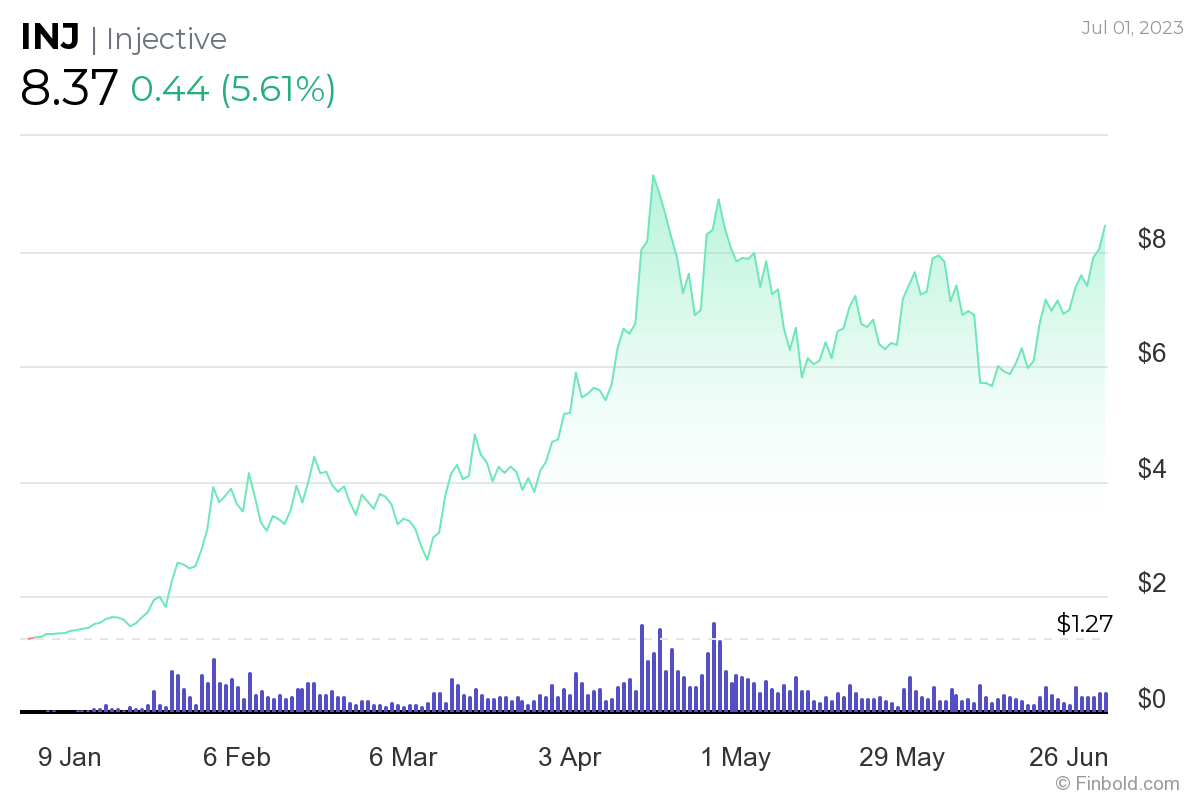Select the 29 May date tick
This screenshot has height=800, width=1200.
[x=902, y=757]
